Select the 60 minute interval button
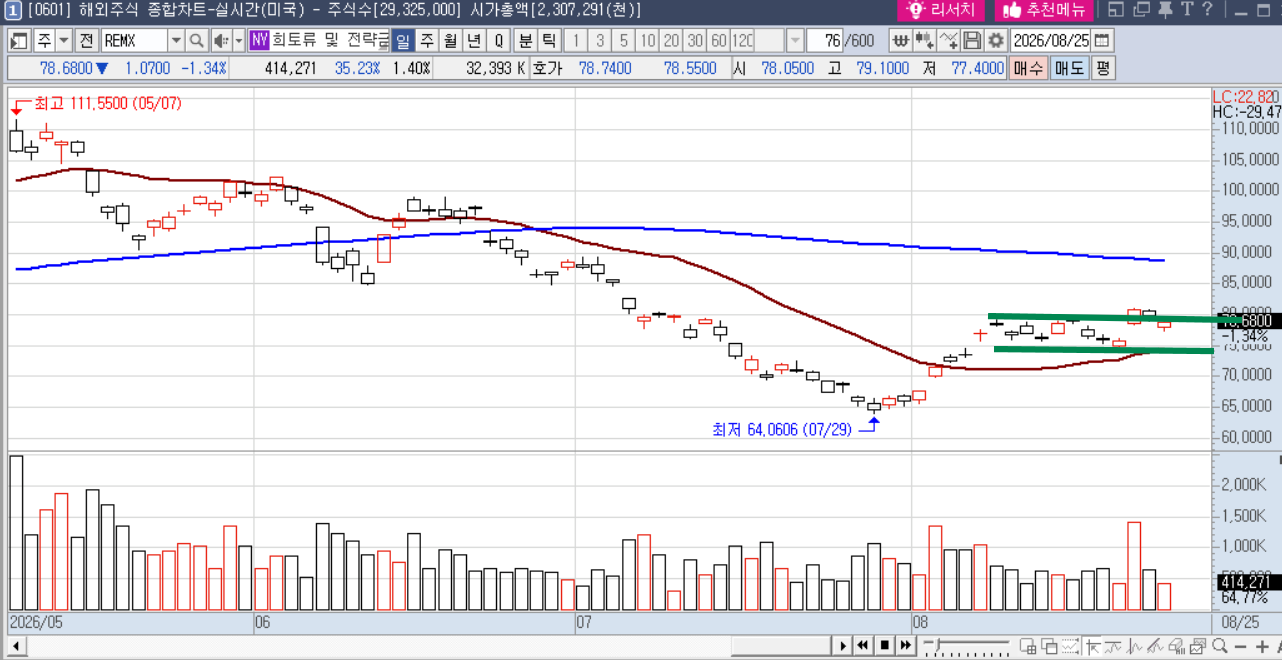The image size is (1282, 660). (x=719, y=41)
